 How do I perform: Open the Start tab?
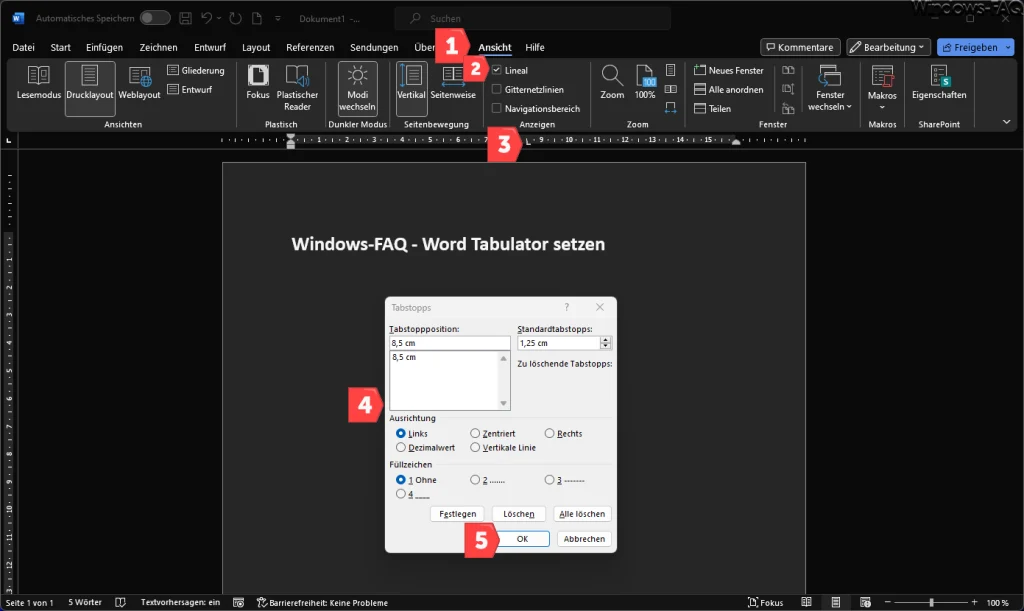[x=61, y=47]
